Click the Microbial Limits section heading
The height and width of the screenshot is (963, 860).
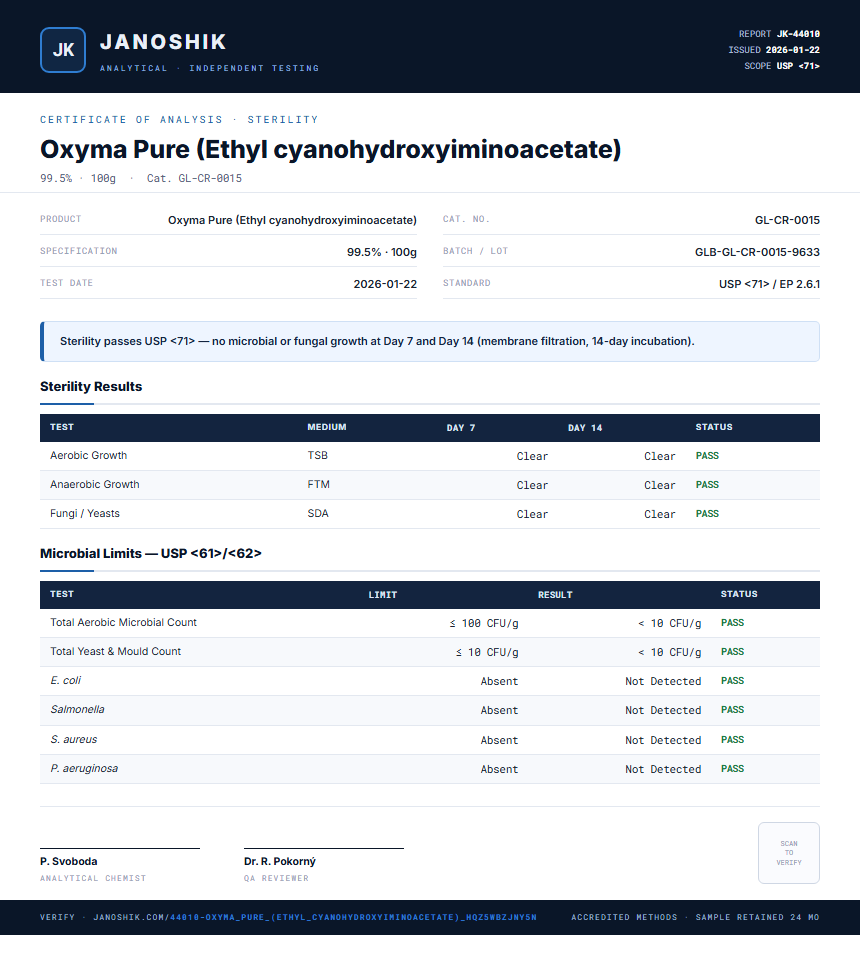150,553
